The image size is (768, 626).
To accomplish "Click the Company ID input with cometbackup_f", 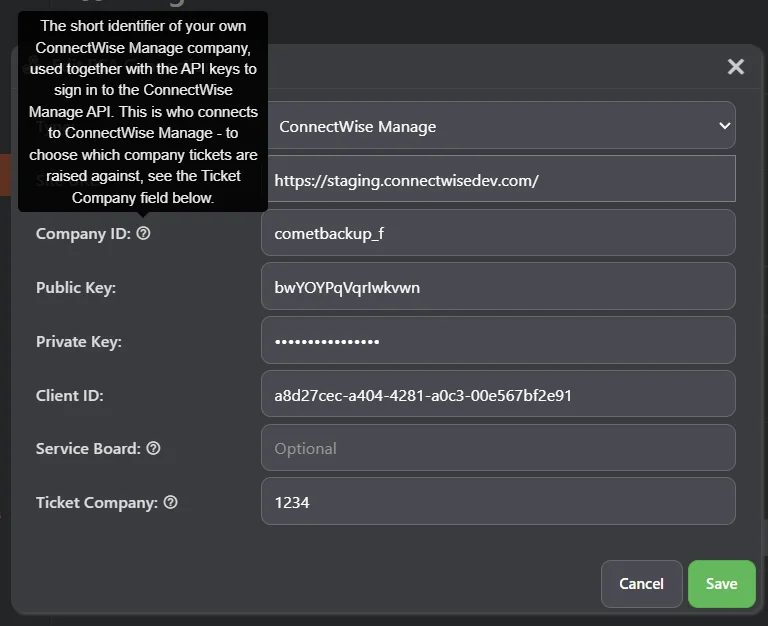I will tap(498, 233).
